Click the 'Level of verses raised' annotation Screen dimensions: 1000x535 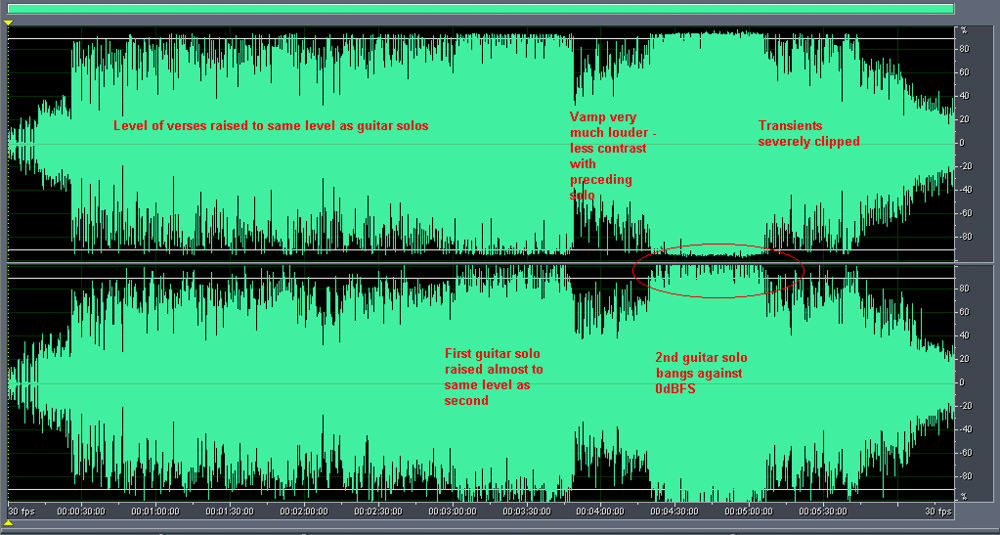pyautogui.click(x=270, y=126)
